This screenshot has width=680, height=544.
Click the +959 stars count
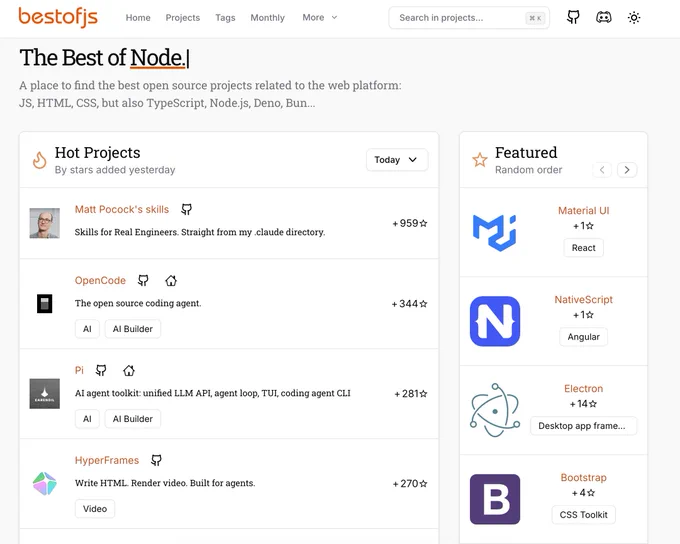click(410, 223)
